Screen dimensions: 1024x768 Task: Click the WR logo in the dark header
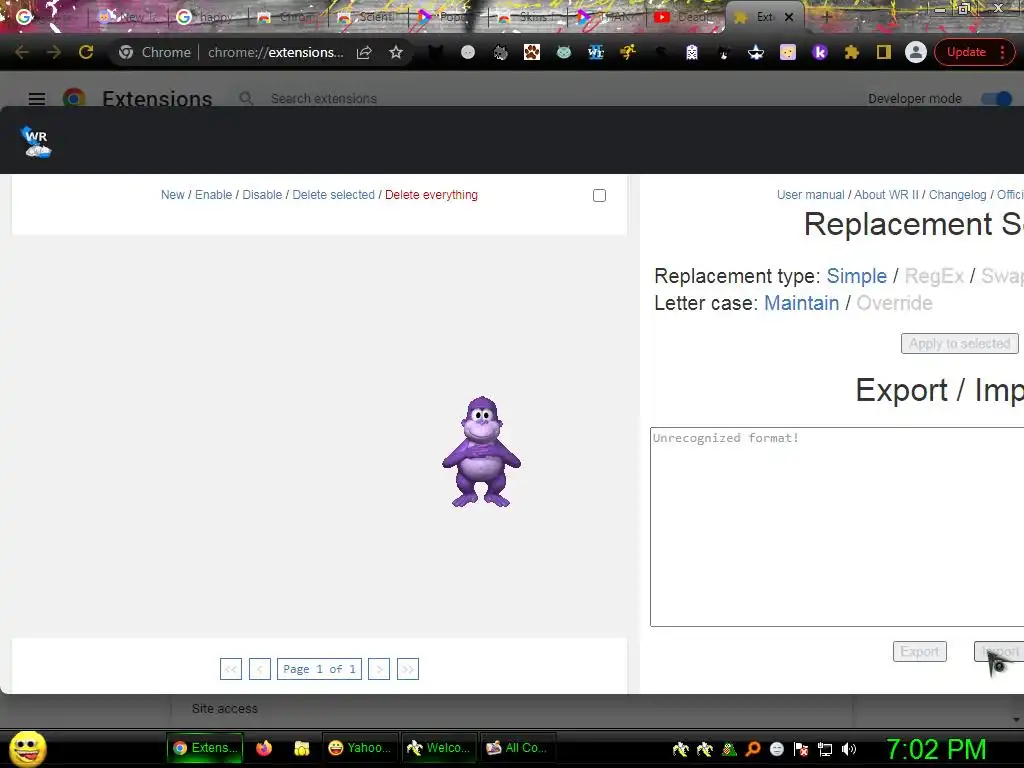(x=36, y=142)
